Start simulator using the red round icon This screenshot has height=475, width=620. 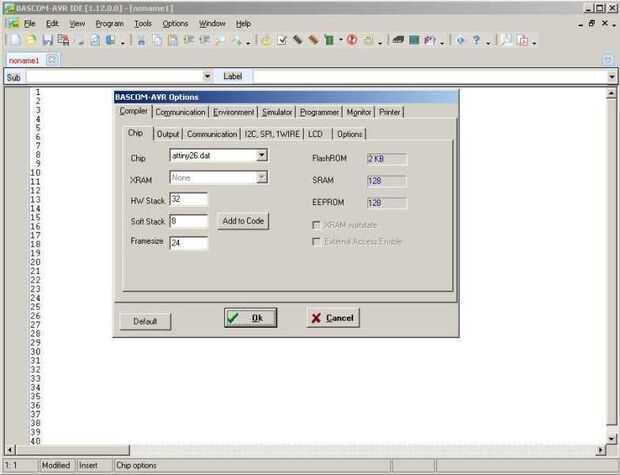pos(352,40)
